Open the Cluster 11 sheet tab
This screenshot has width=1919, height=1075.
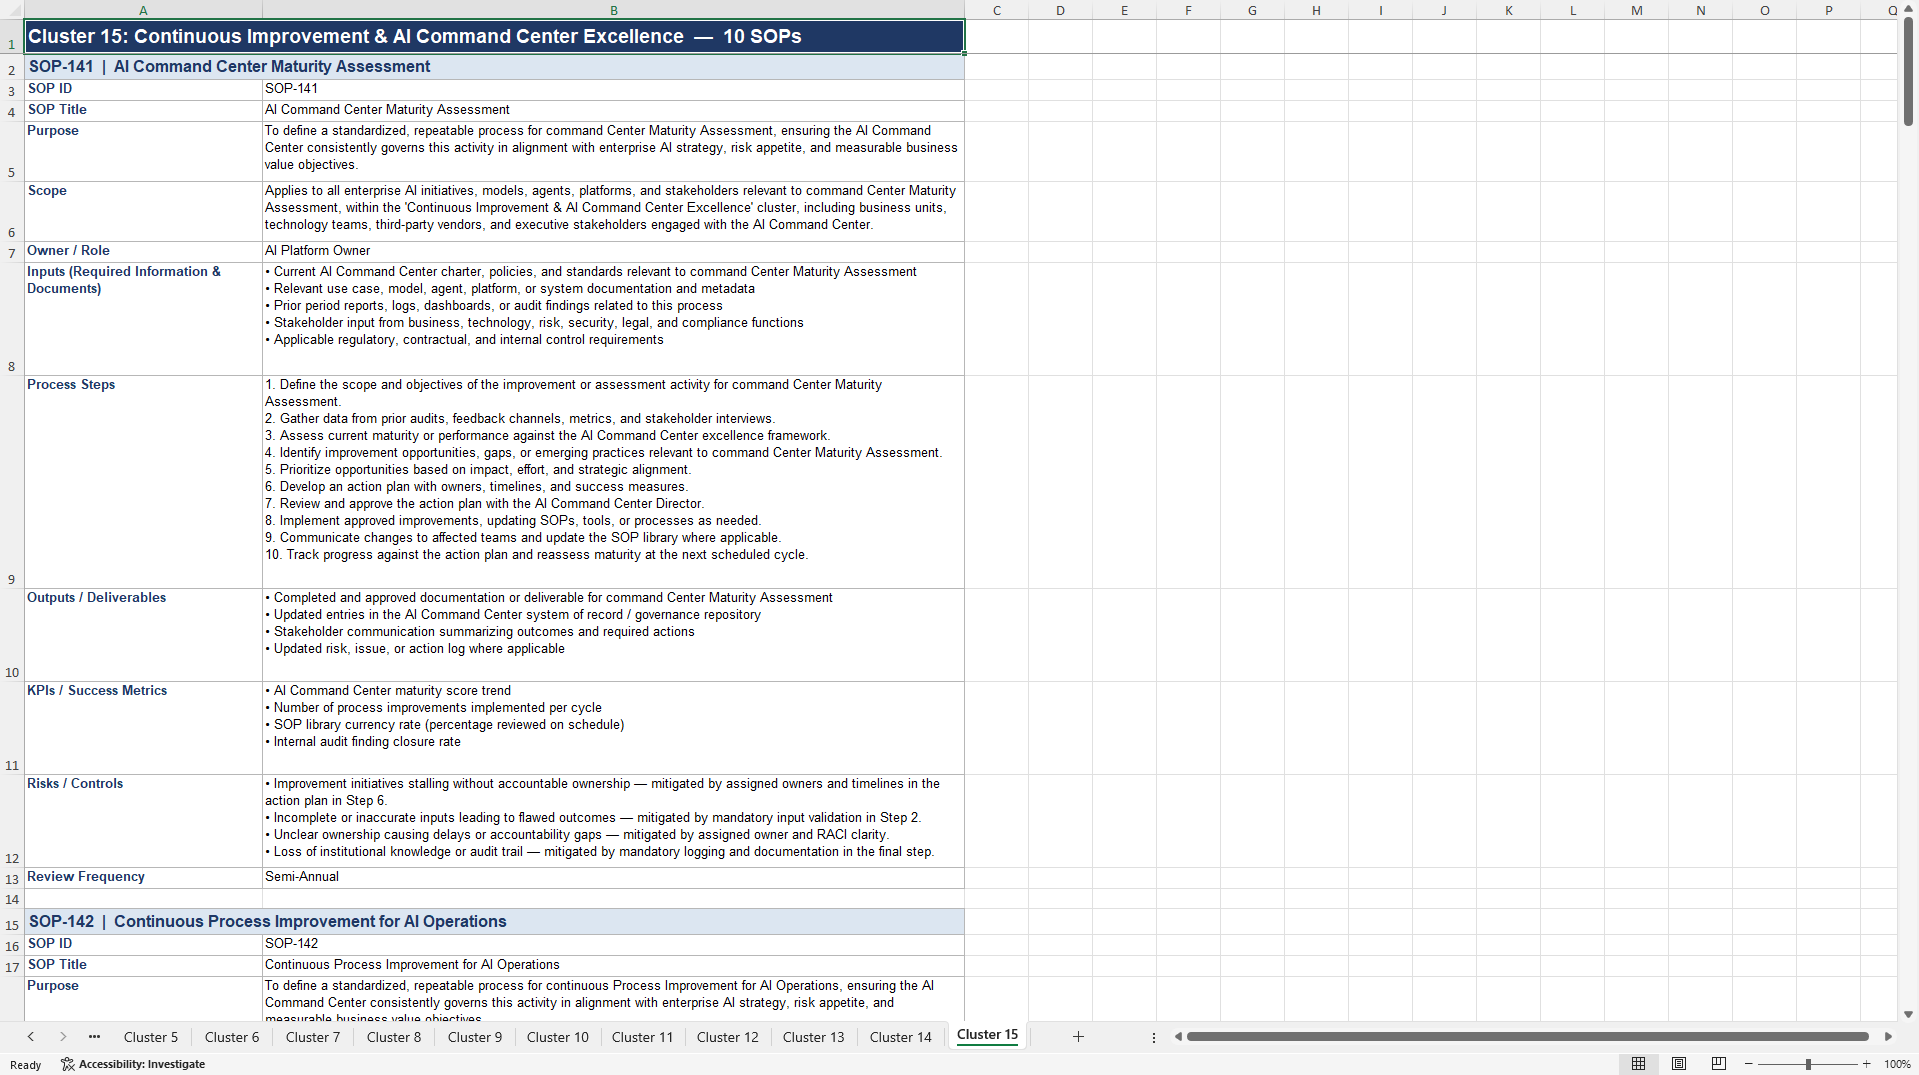coord(643,1037)
